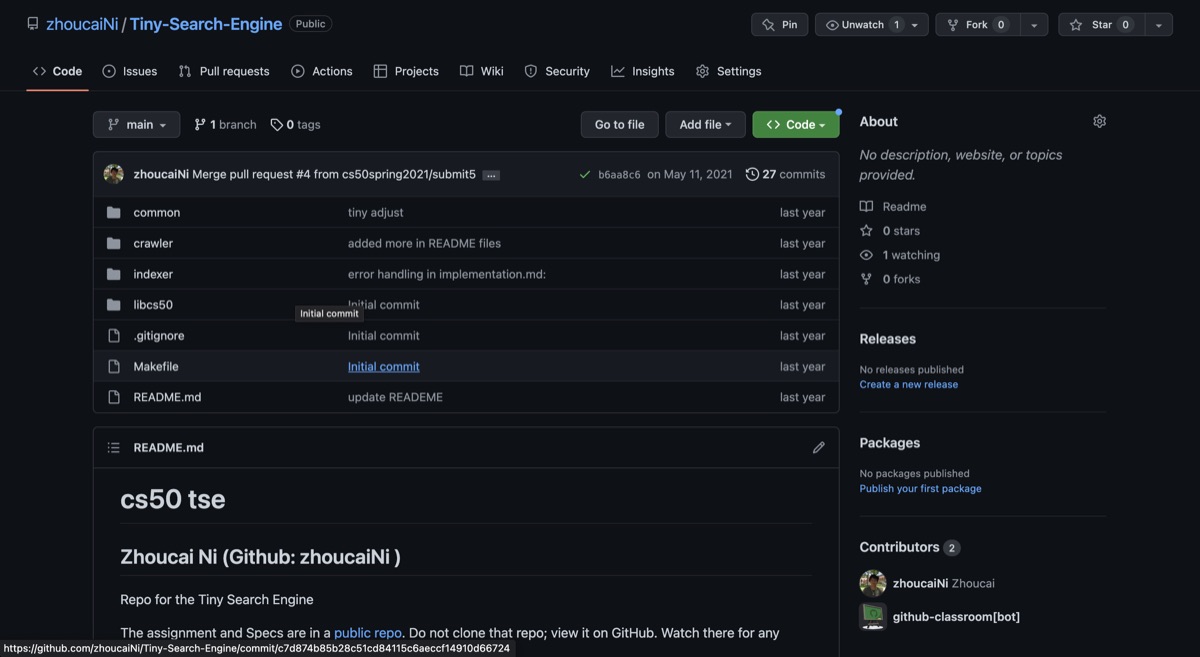The image size is (1200, 657).
Task: Open the Tiny-Search-Engine repository title link
Action: (x=206, y=24)
